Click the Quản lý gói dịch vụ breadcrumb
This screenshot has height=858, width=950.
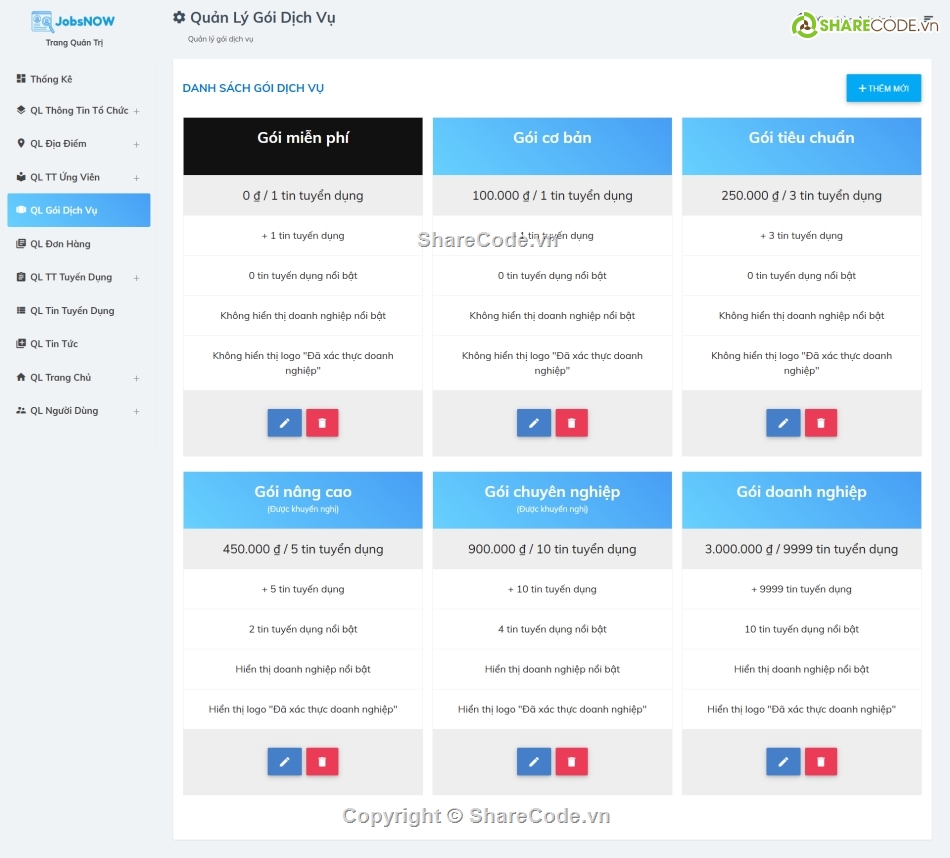pos(221,39)
